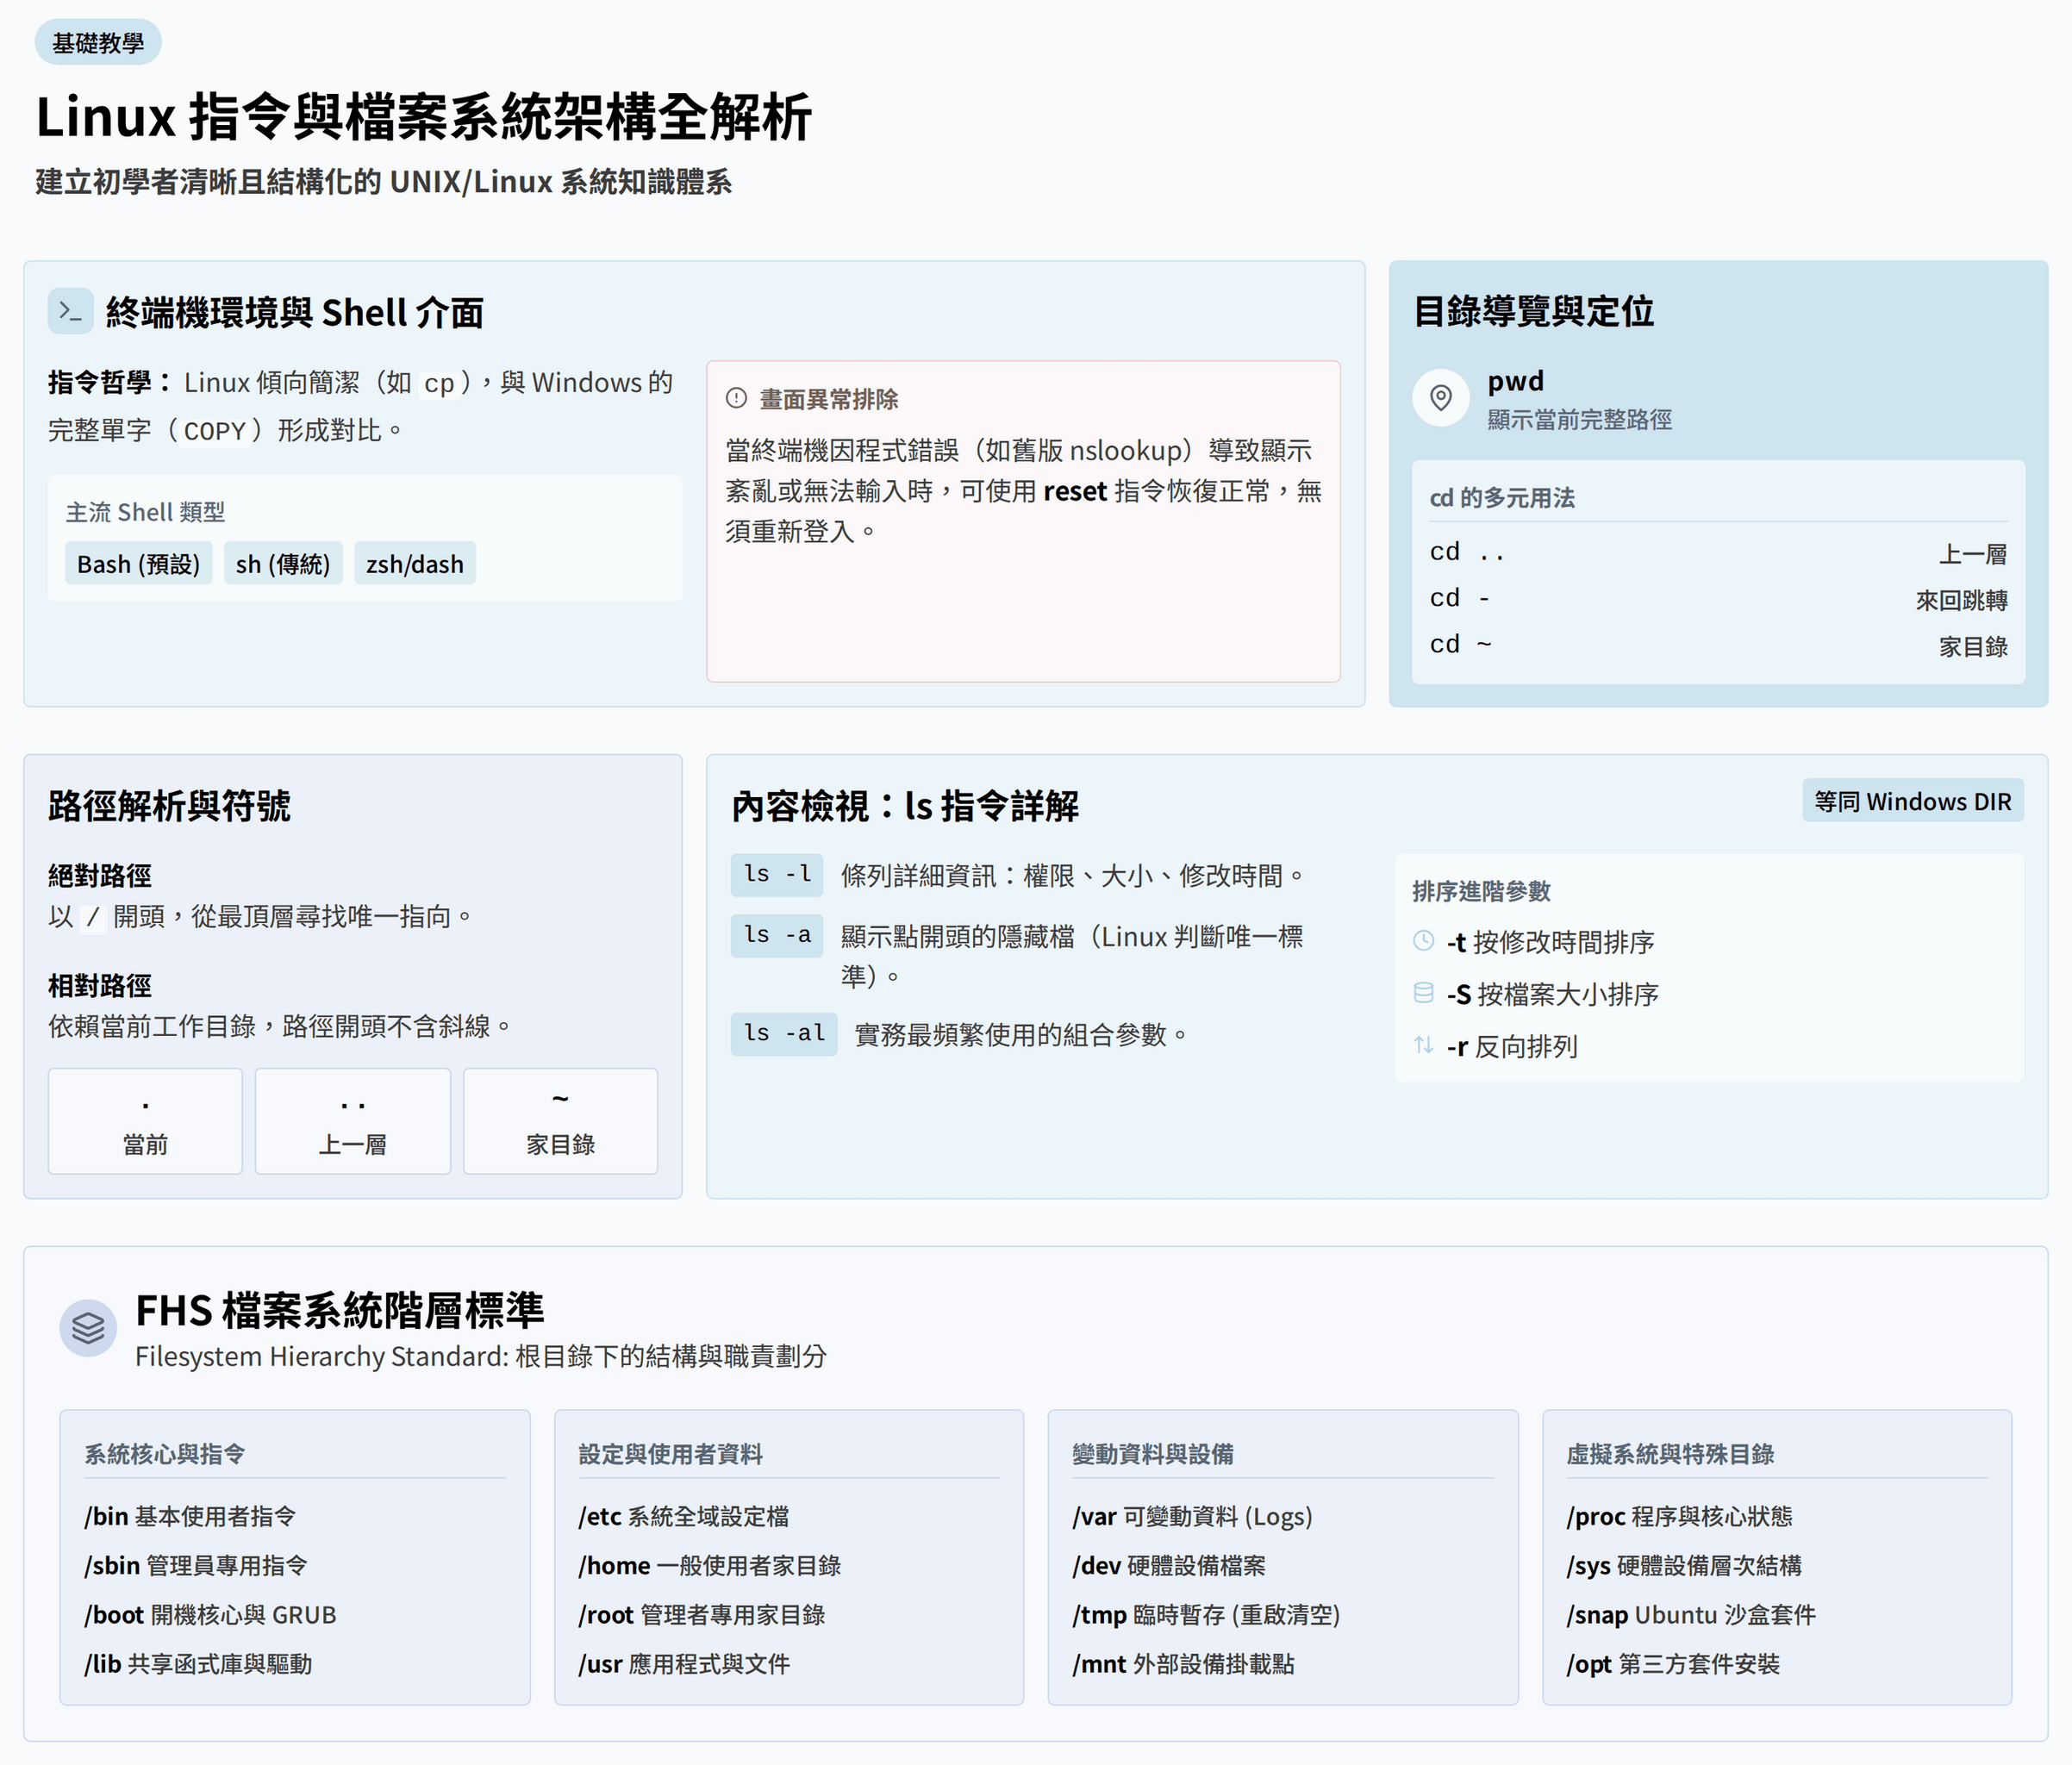
Task: Click the 基礎教學 badge
Action: pyautogui.click(x=98, y=43)
